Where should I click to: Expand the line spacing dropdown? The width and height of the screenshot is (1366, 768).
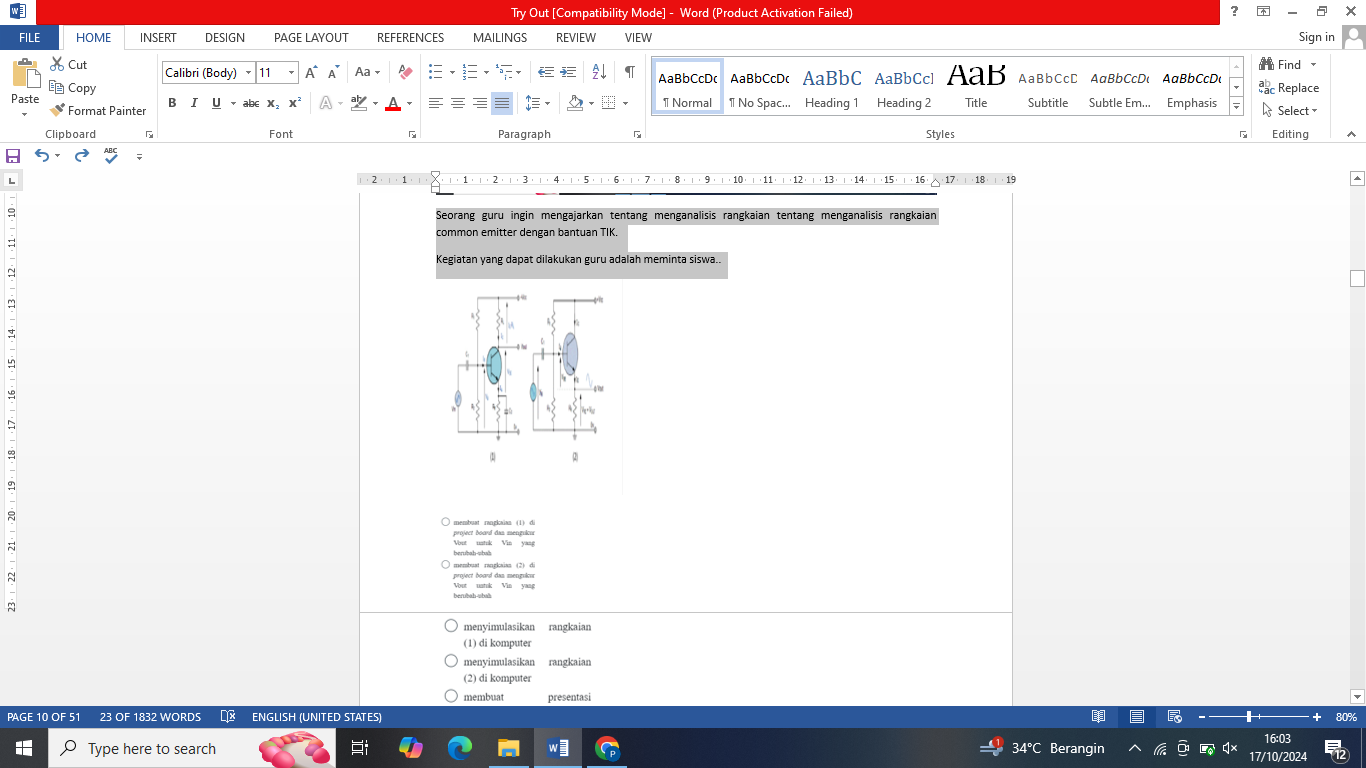tap(538, 103)
